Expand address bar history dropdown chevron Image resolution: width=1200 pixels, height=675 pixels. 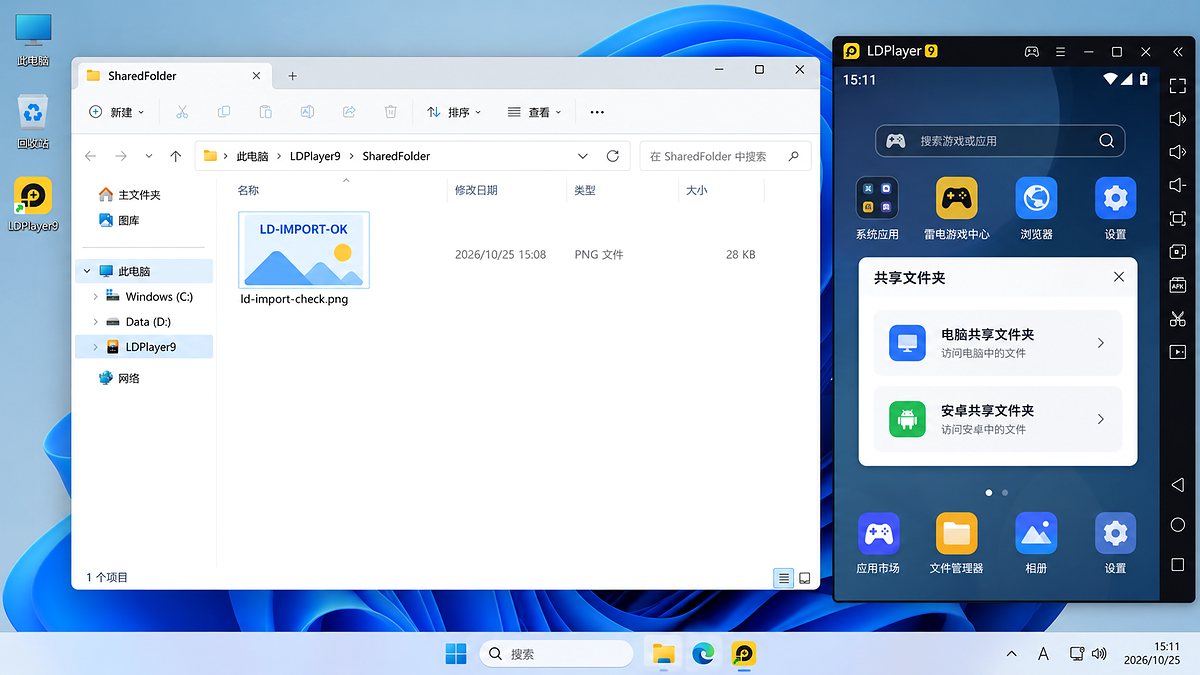coord(583,156)
